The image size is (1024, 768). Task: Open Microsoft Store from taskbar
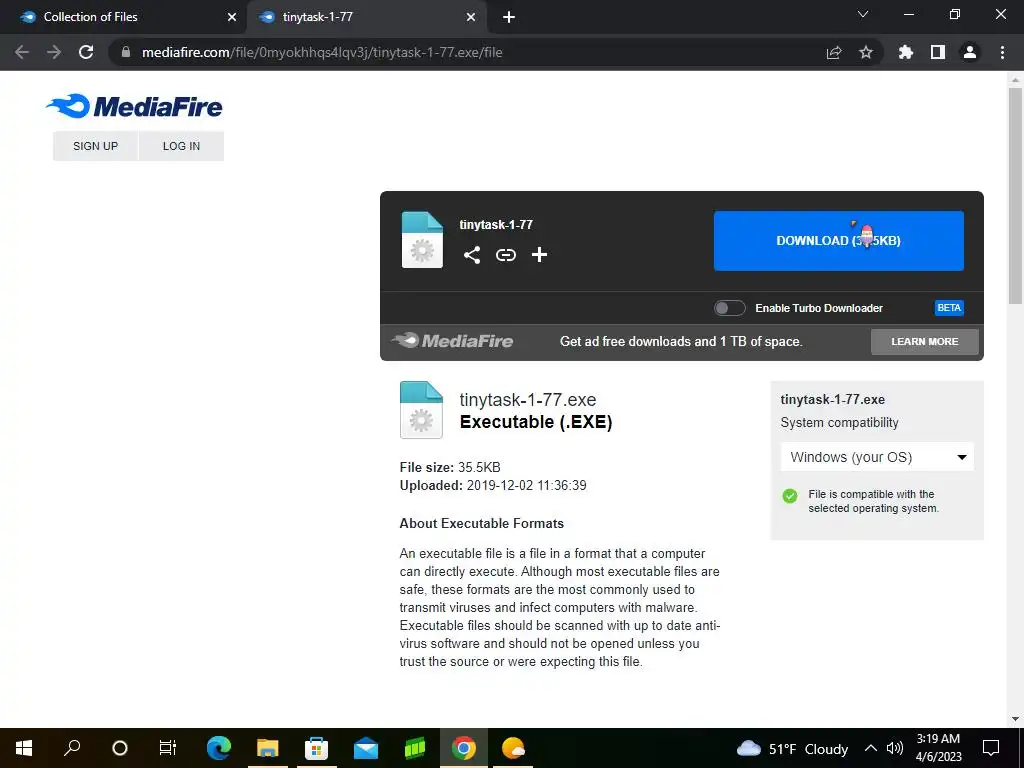(x=317, y=748)
